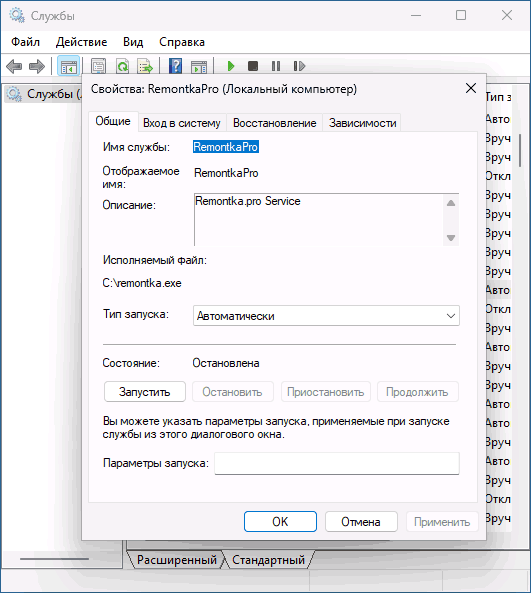Open the Вид menu
The height and width of the screenshot is (593, 531).
(x=133, y=42)
